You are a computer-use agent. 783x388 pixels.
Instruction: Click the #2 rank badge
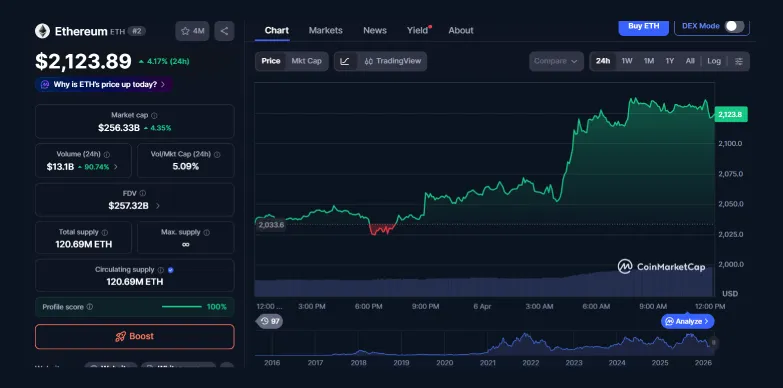136,31
